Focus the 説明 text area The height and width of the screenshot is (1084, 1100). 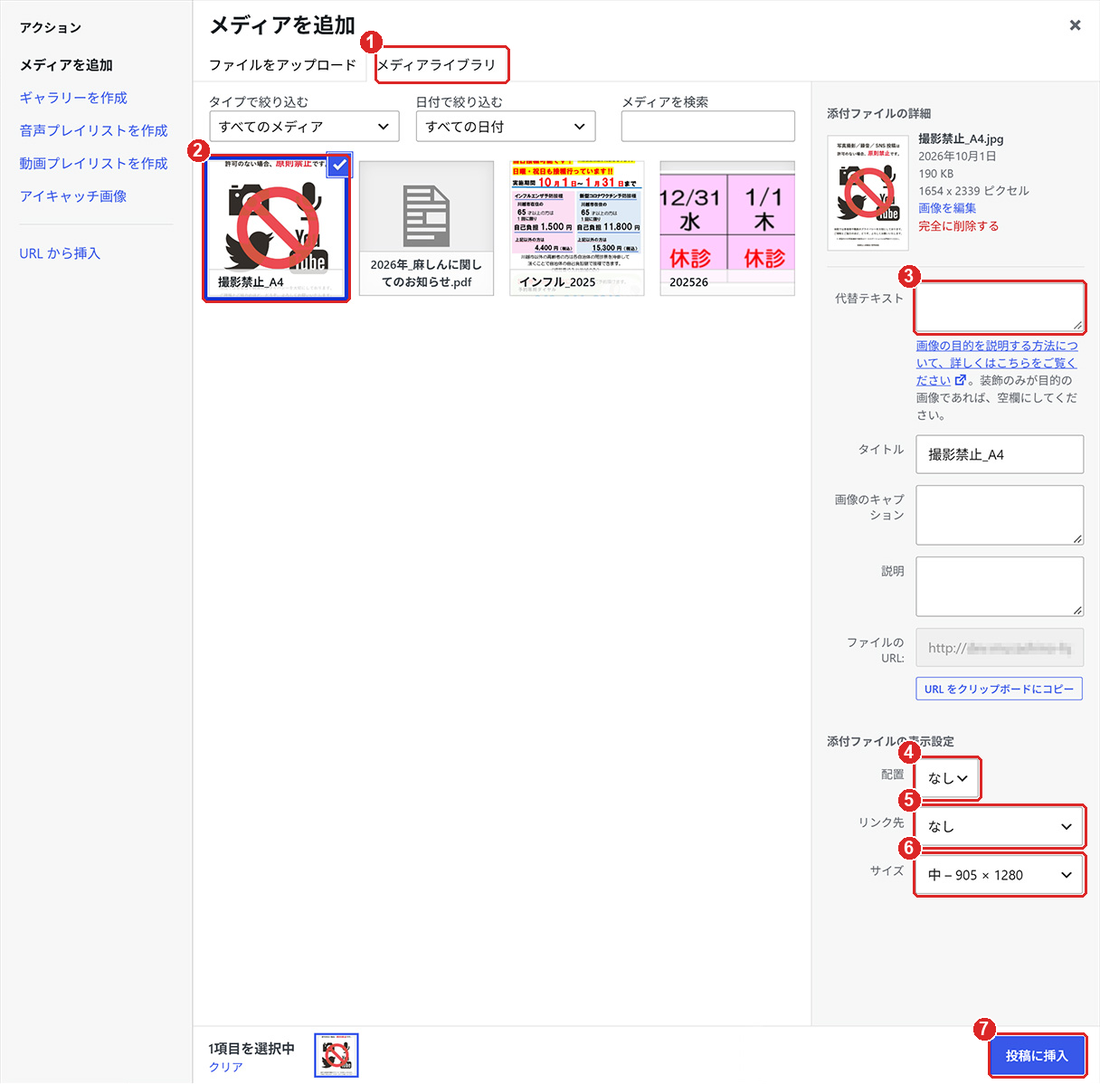[1000, 587]
